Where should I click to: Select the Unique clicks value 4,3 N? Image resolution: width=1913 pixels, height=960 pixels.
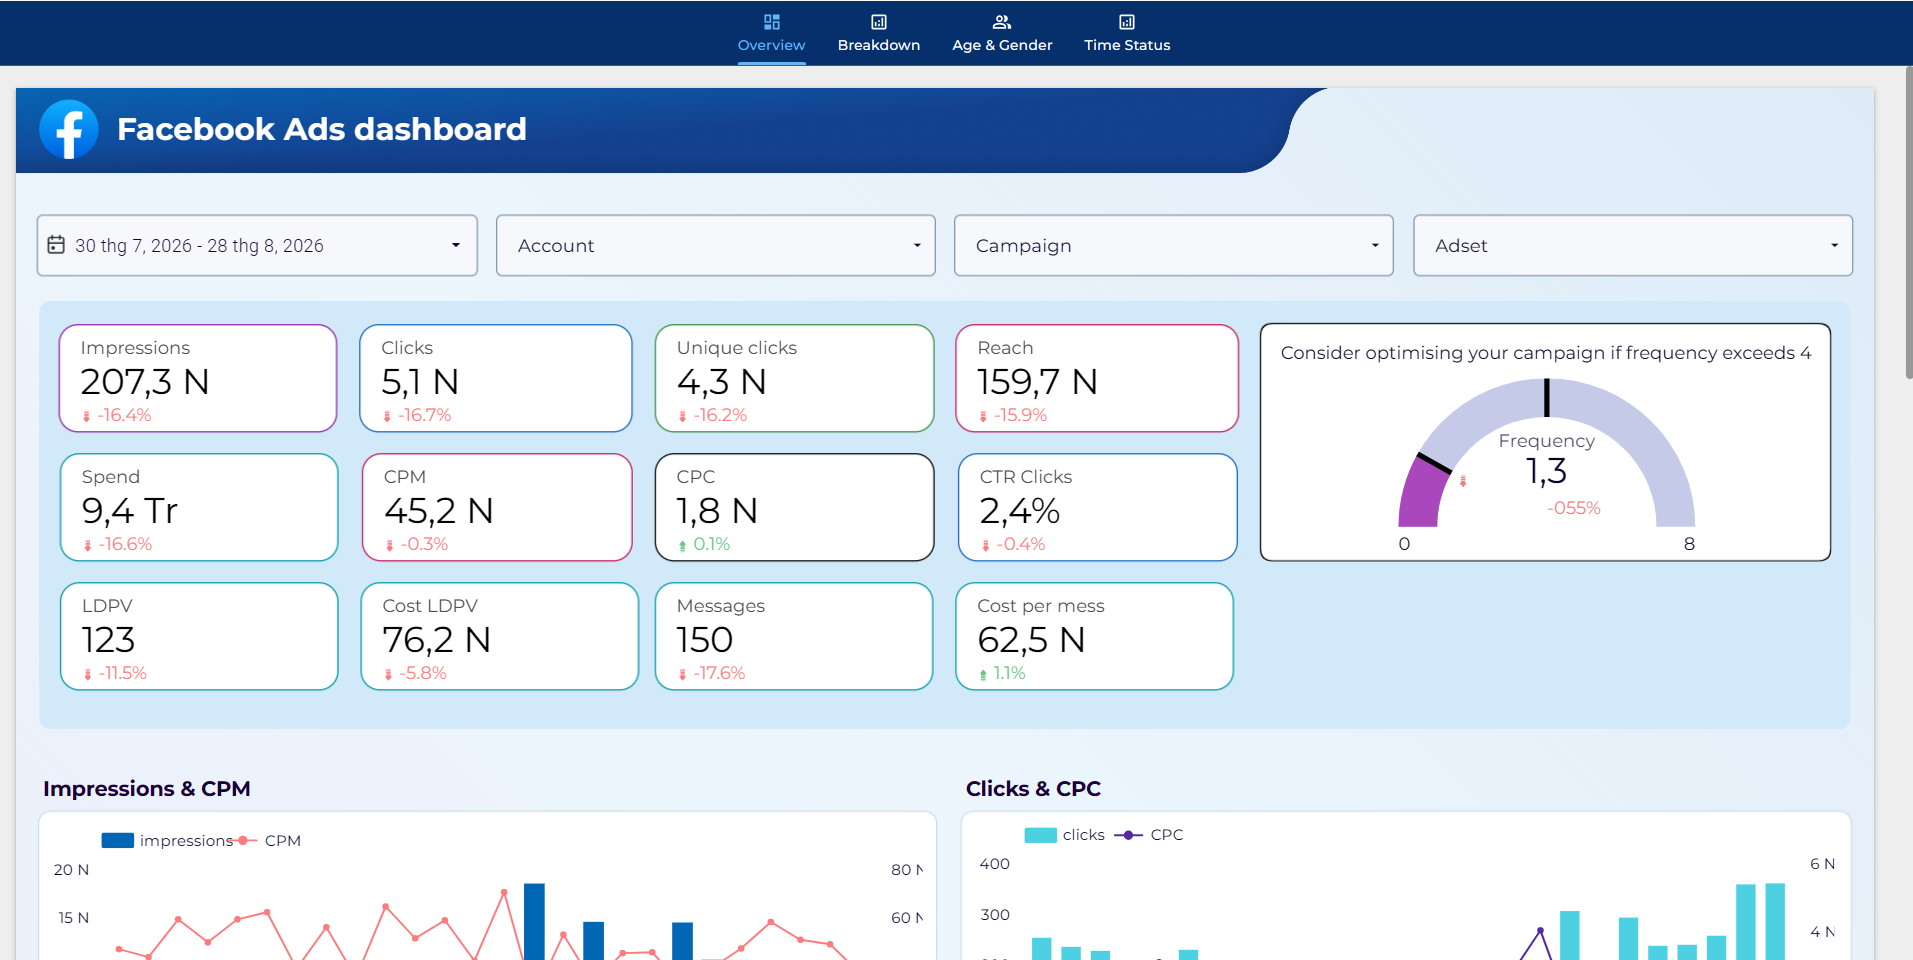point(722,382)
